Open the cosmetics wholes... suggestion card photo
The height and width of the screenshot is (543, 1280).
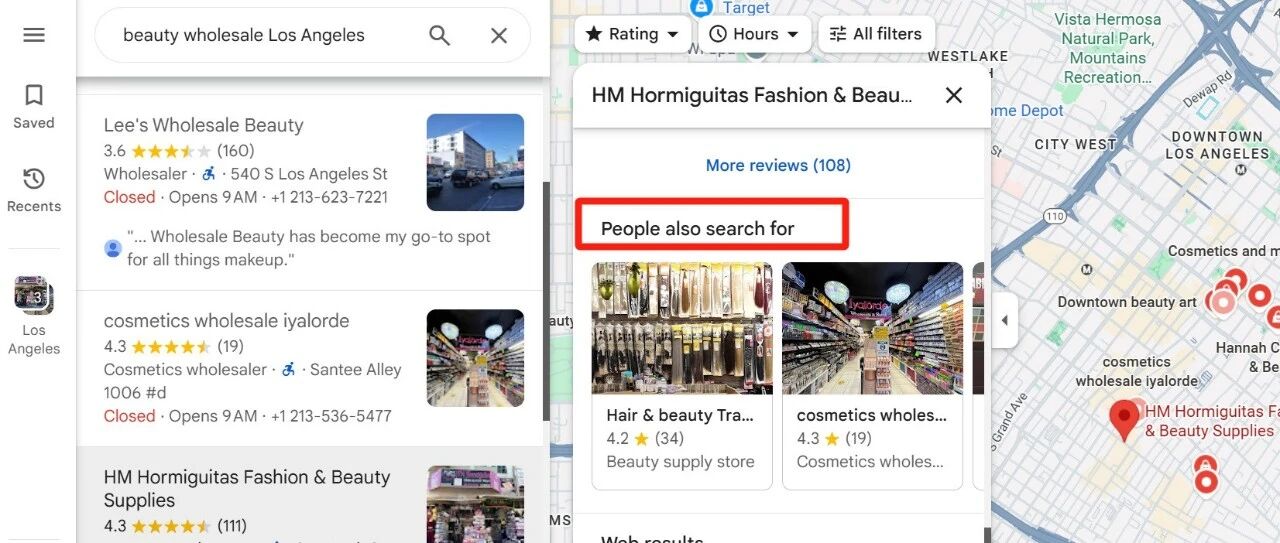click(x=872, y=328)
